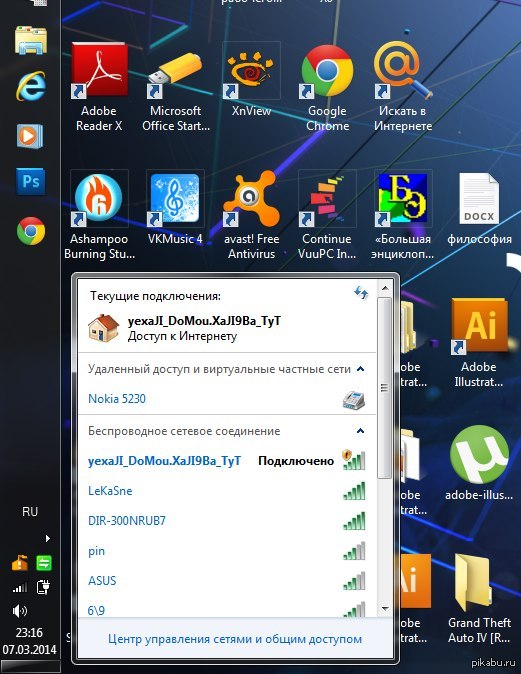Collapse the Удаленный доступ section
This screenshot has width=521, height=674.
pyautogui.click(x=361, y=369)
